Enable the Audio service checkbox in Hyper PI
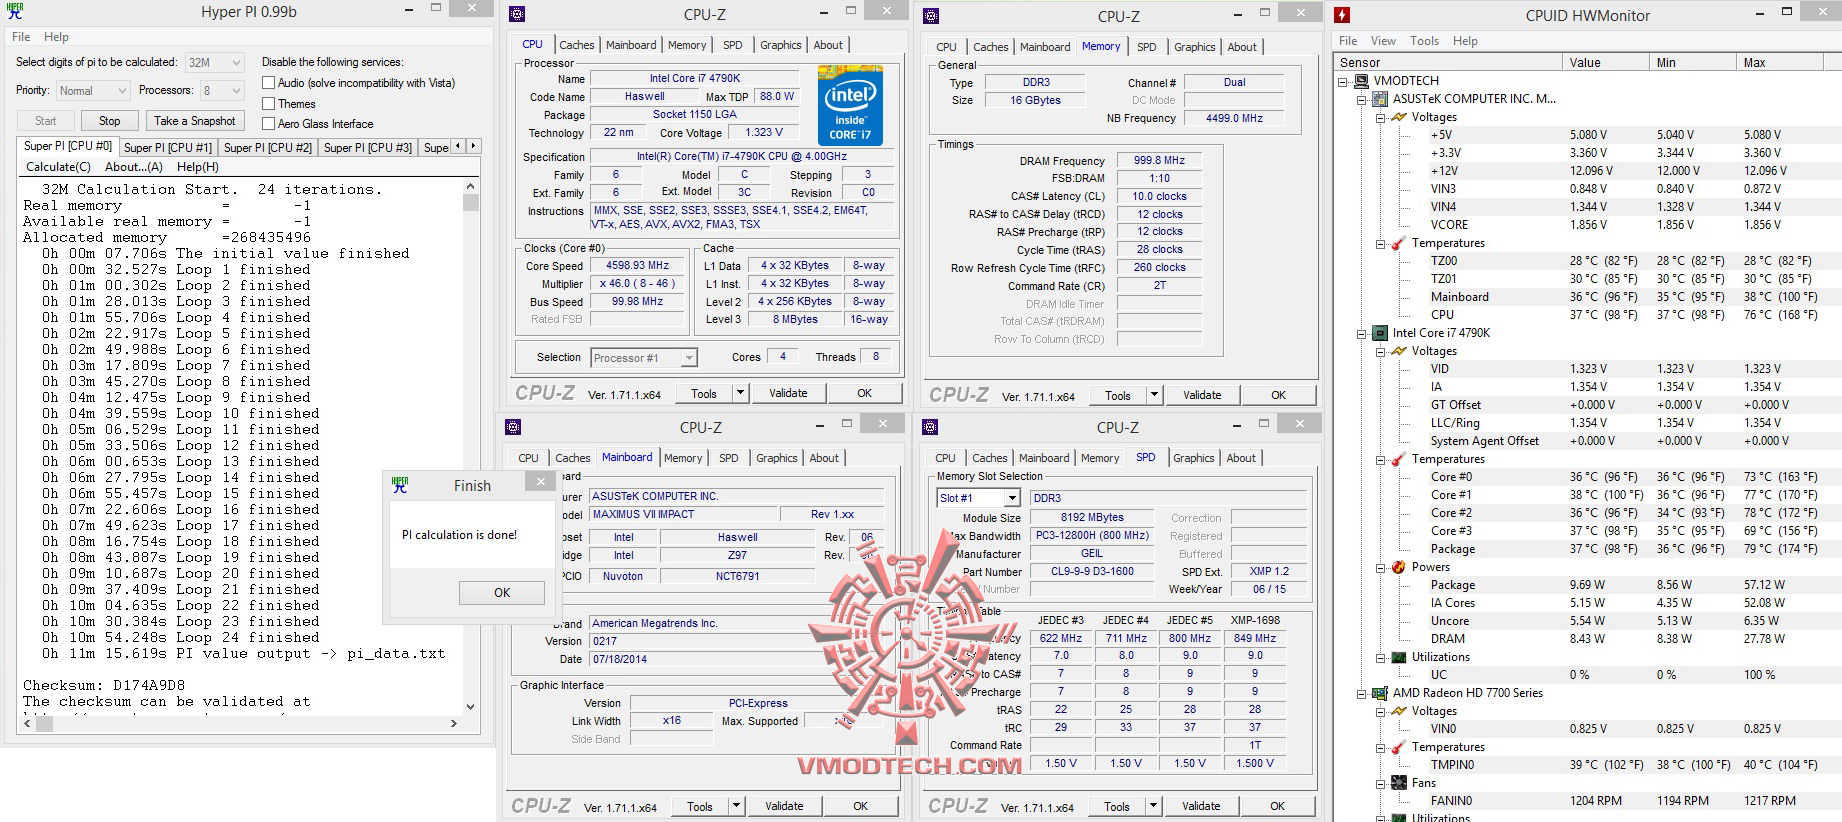Viewport: 1842px width, 822px height. [268, 83]
